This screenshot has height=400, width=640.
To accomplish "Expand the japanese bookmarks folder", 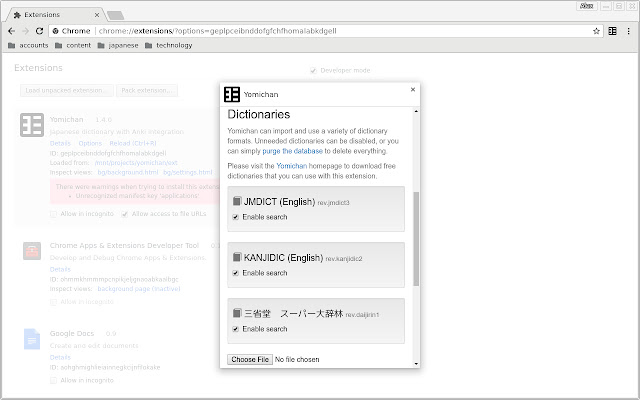I will pyautogui.click(x=114, y=45).
